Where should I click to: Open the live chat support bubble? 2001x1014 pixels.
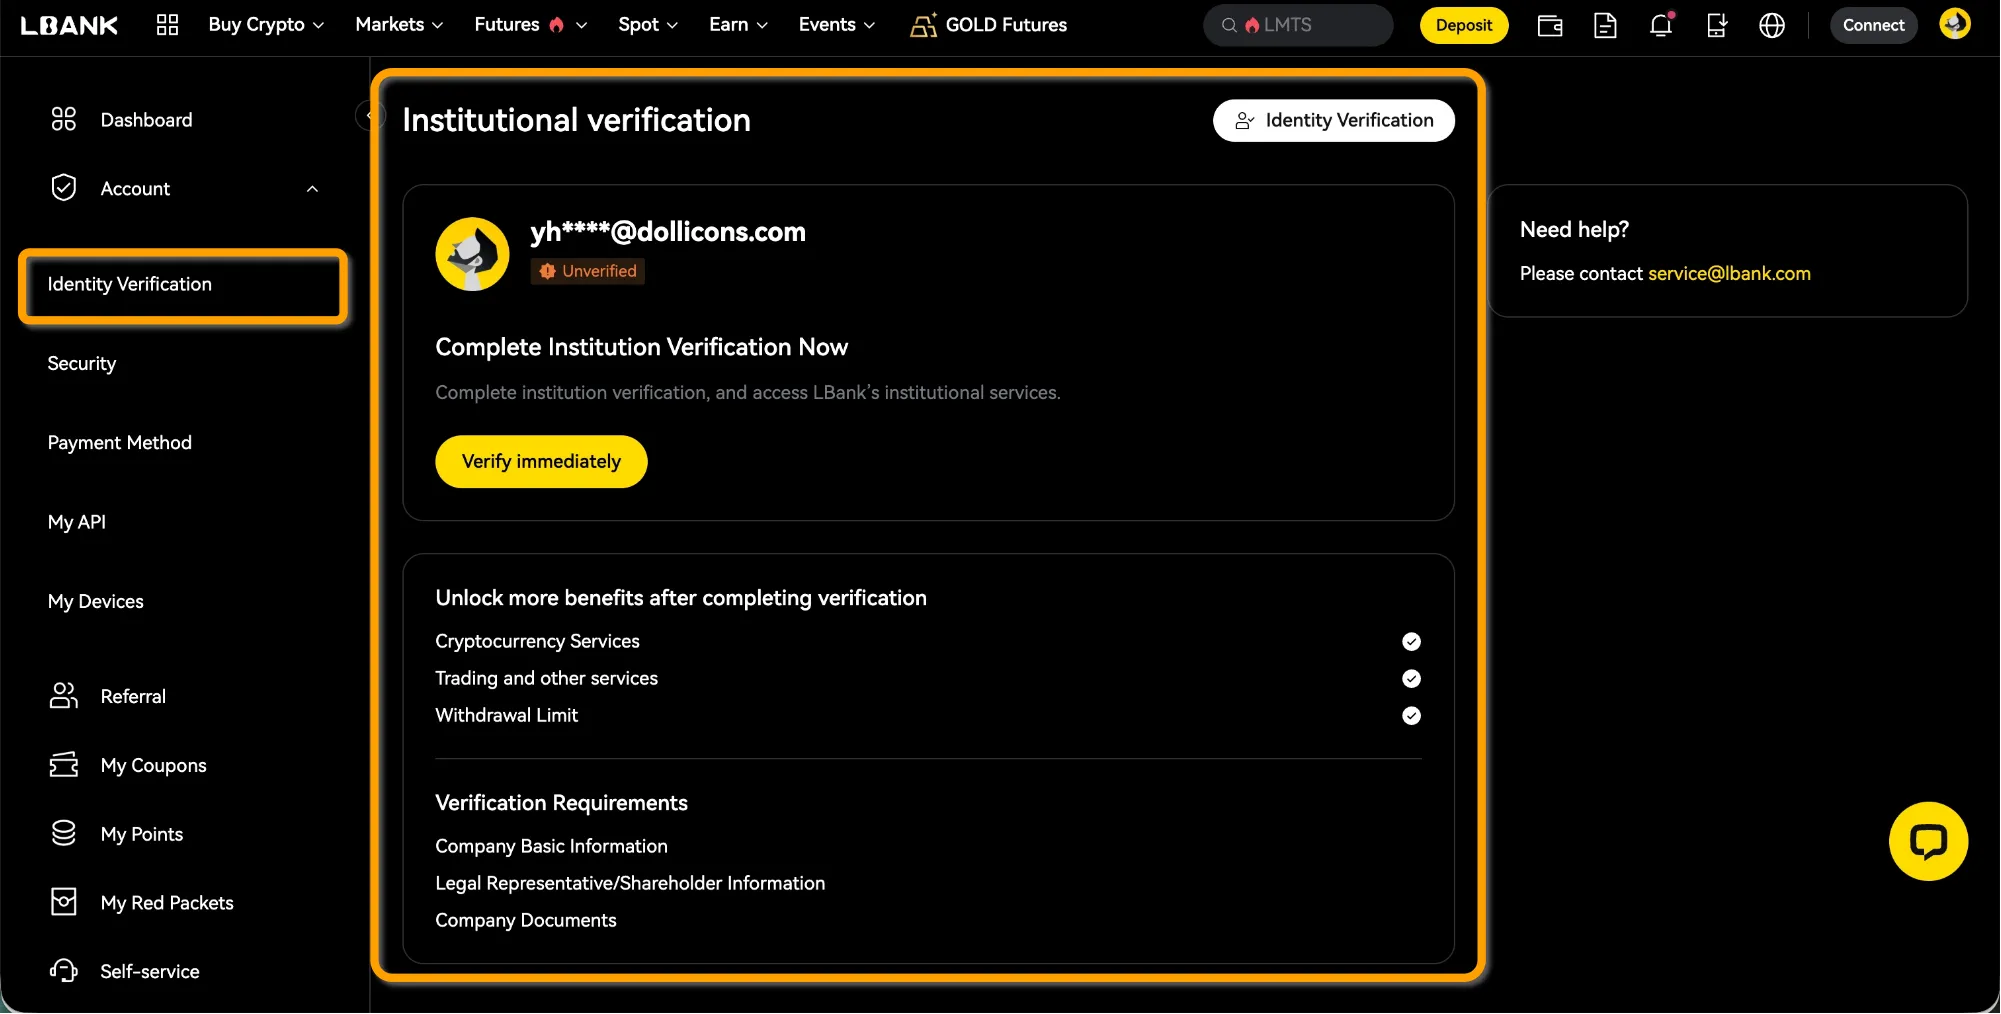point(1928,841)
